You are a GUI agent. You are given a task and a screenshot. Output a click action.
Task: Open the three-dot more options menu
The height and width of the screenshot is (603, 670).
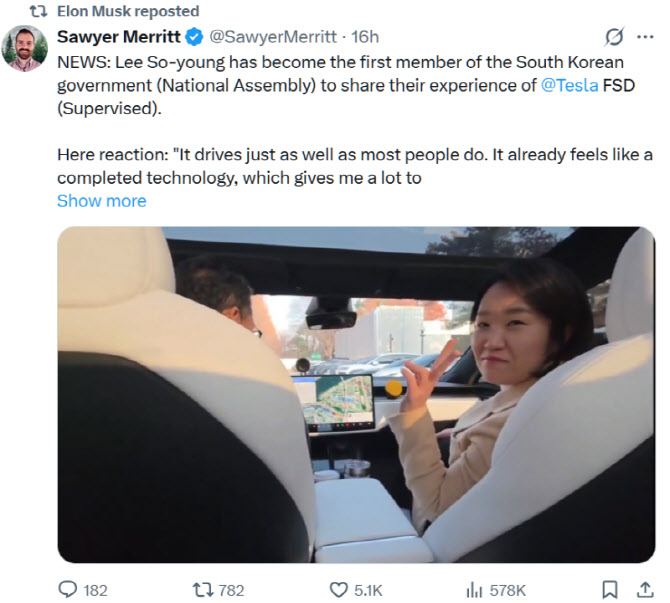coord(645,37)
